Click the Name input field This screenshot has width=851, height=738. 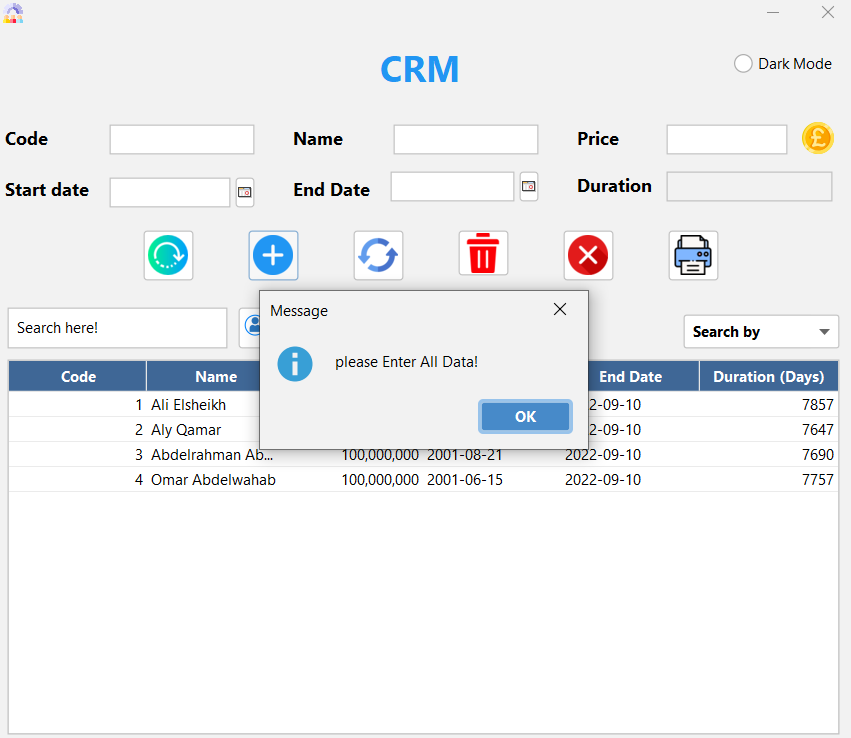466,139
